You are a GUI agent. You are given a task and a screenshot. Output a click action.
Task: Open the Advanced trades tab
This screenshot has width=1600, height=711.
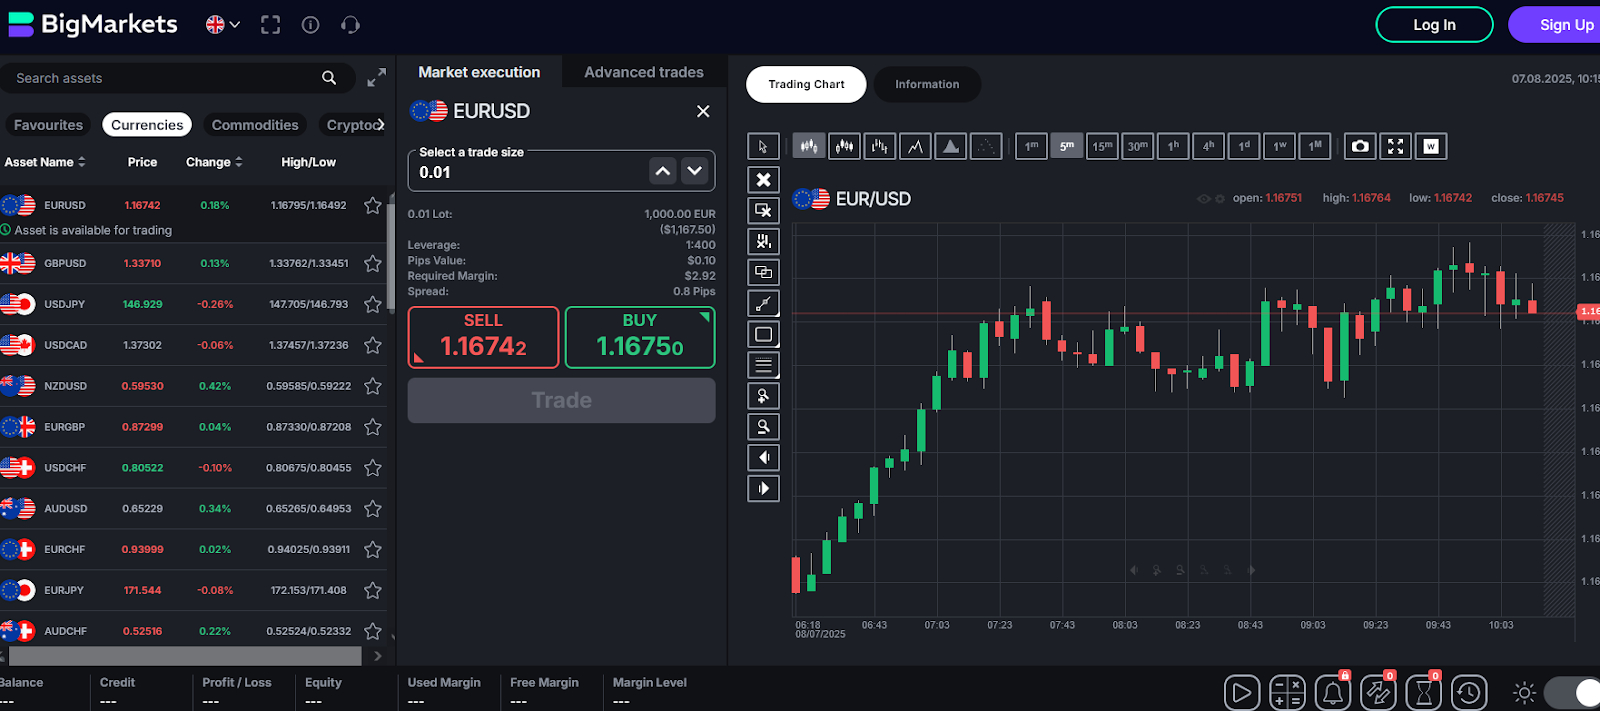[x=644, y=72]
